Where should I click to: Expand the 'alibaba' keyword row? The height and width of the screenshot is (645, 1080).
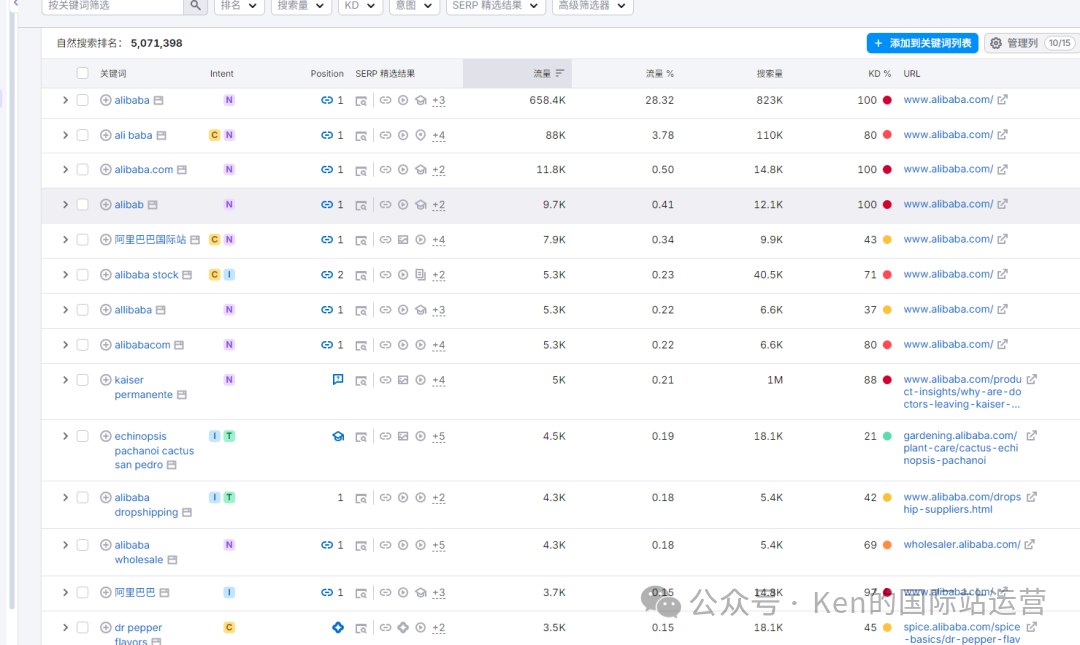tap(65, 100)
